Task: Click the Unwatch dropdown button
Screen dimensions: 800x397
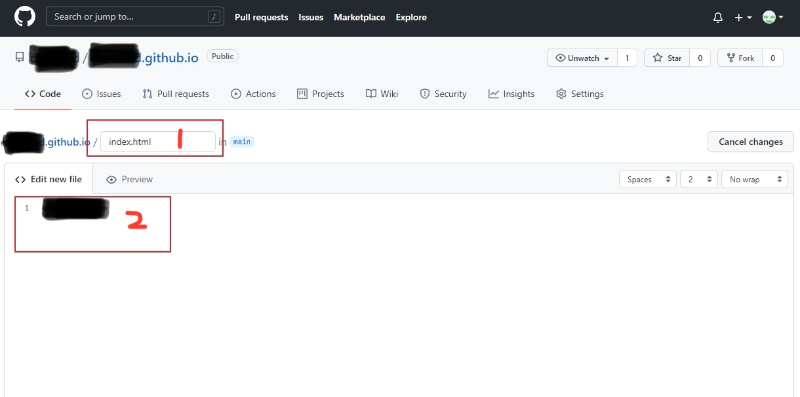Action: [x=582, y=58]
